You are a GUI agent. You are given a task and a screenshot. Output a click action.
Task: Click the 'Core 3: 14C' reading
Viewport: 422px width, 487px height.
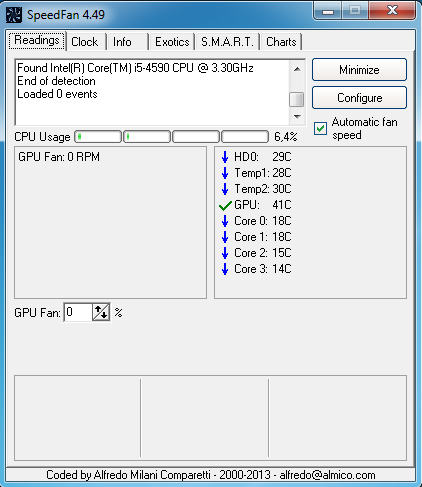click(263, 269)
